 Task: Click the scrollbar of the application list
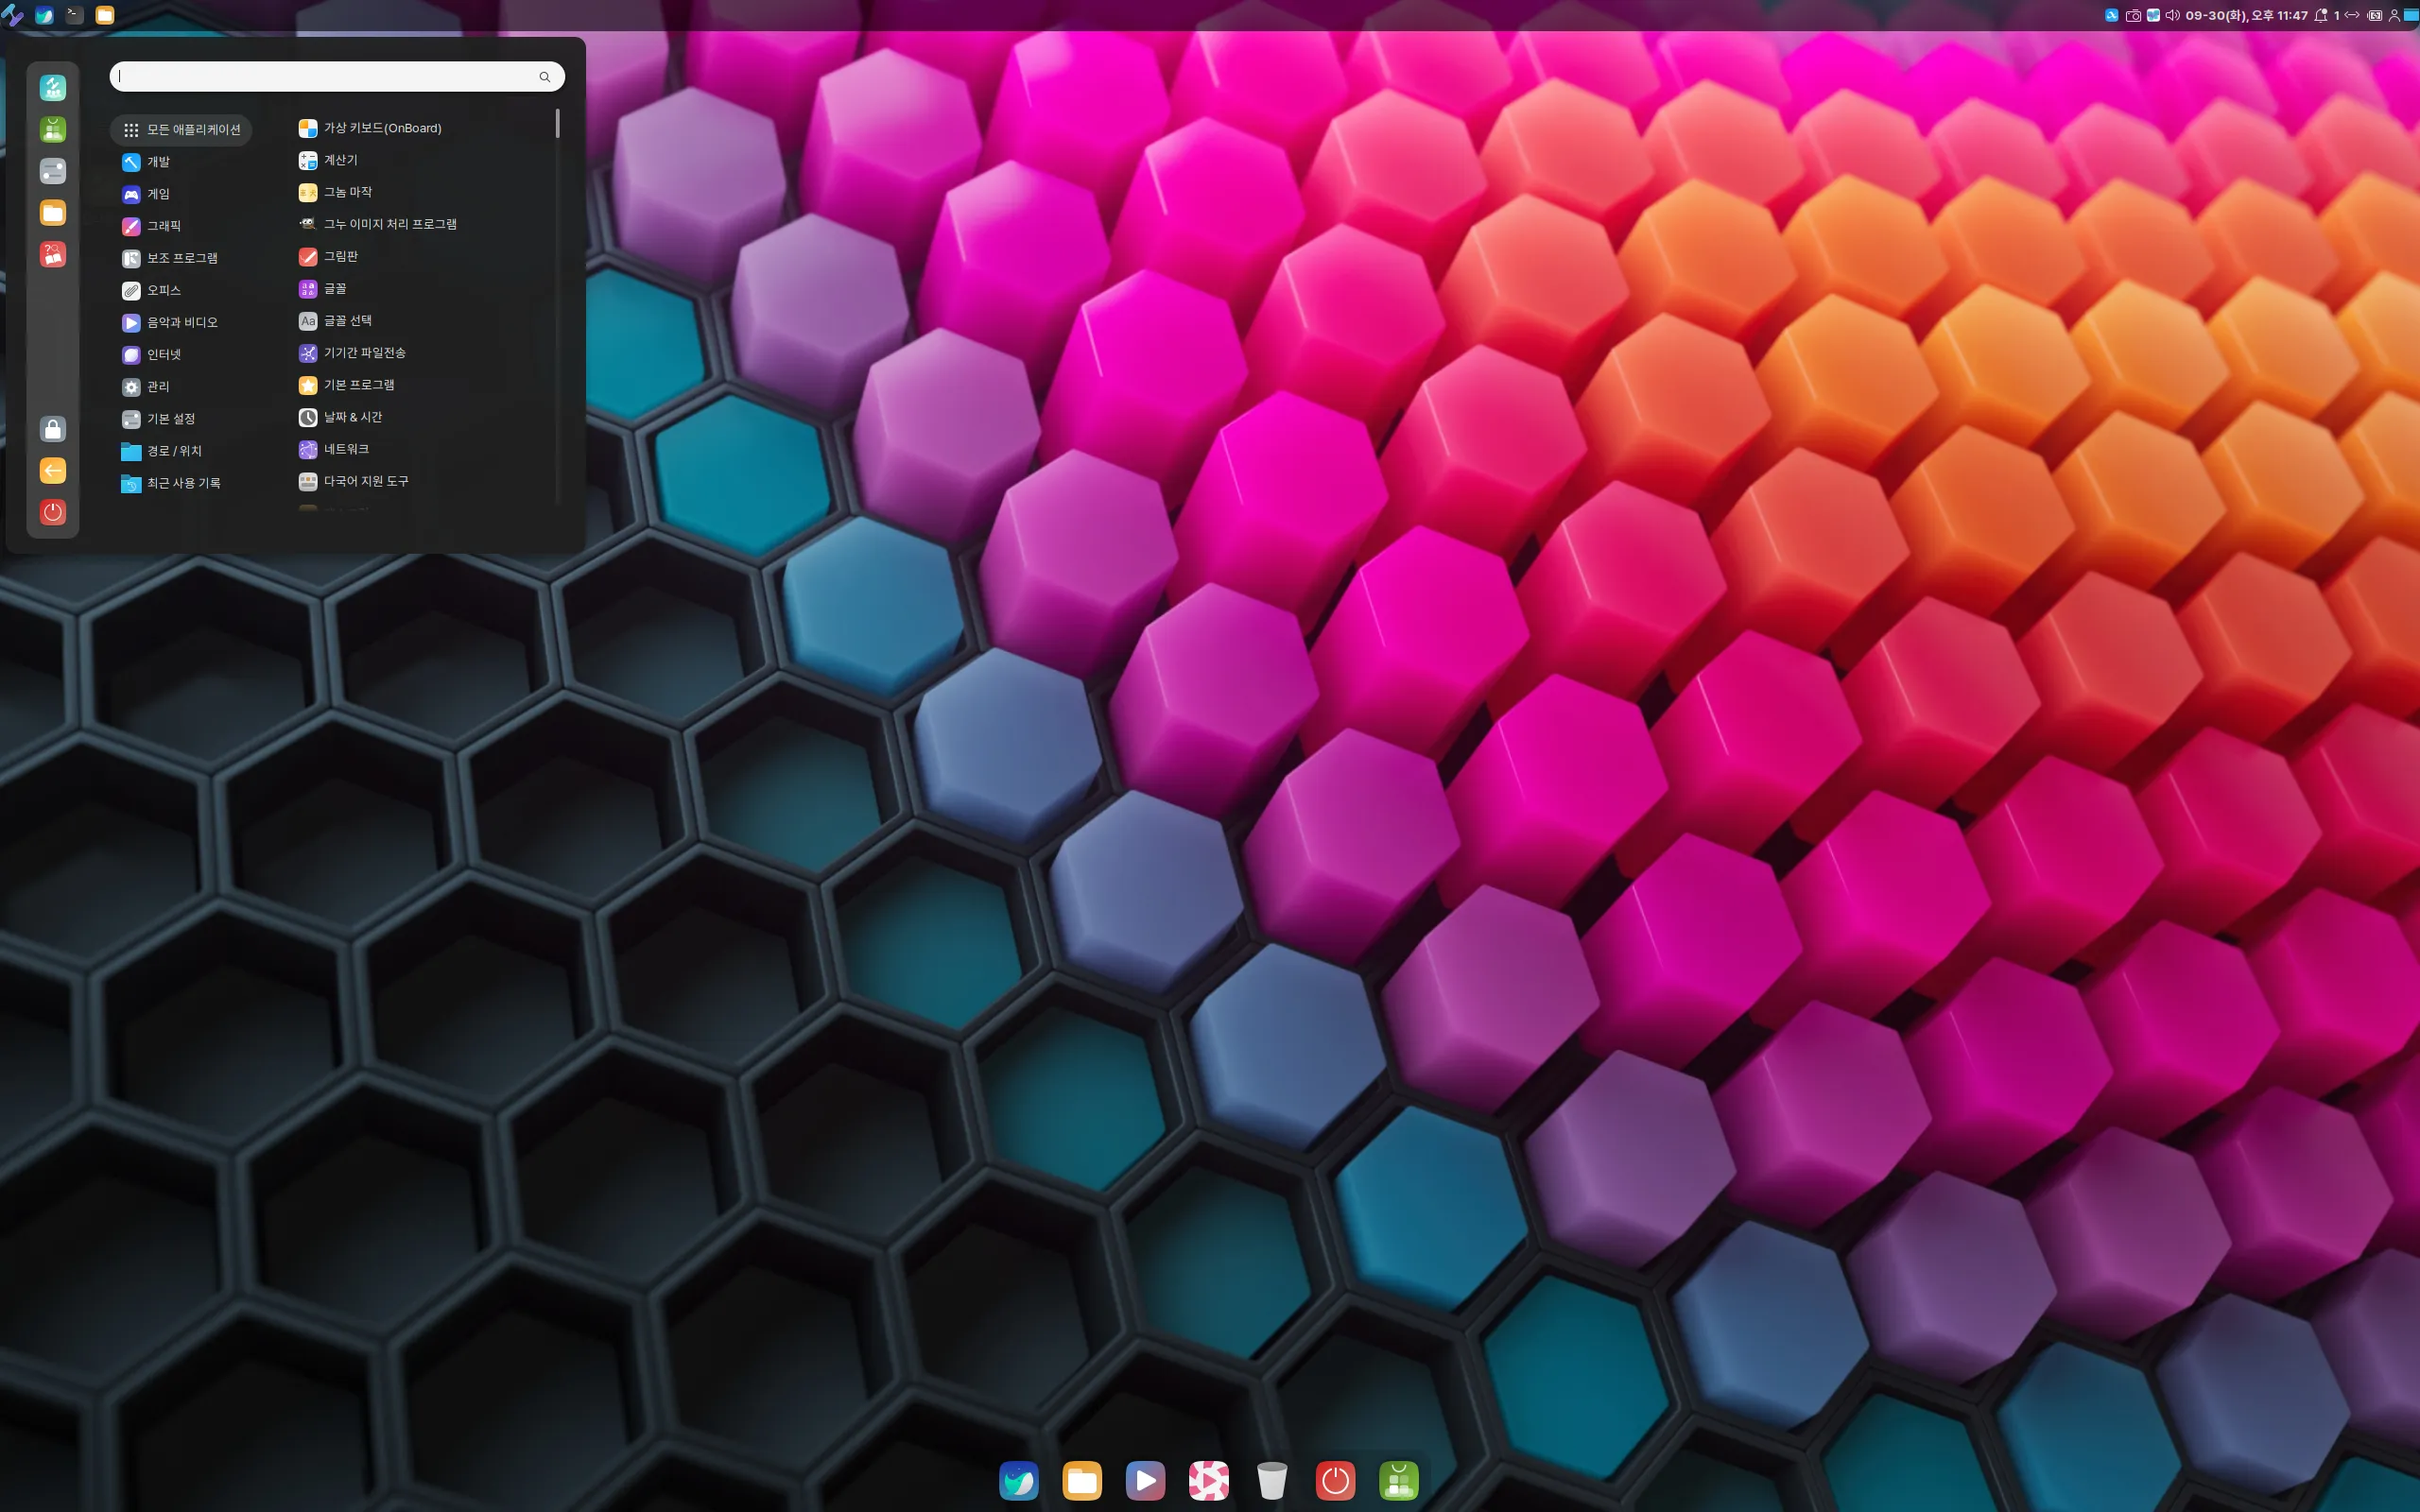[558, 125]
